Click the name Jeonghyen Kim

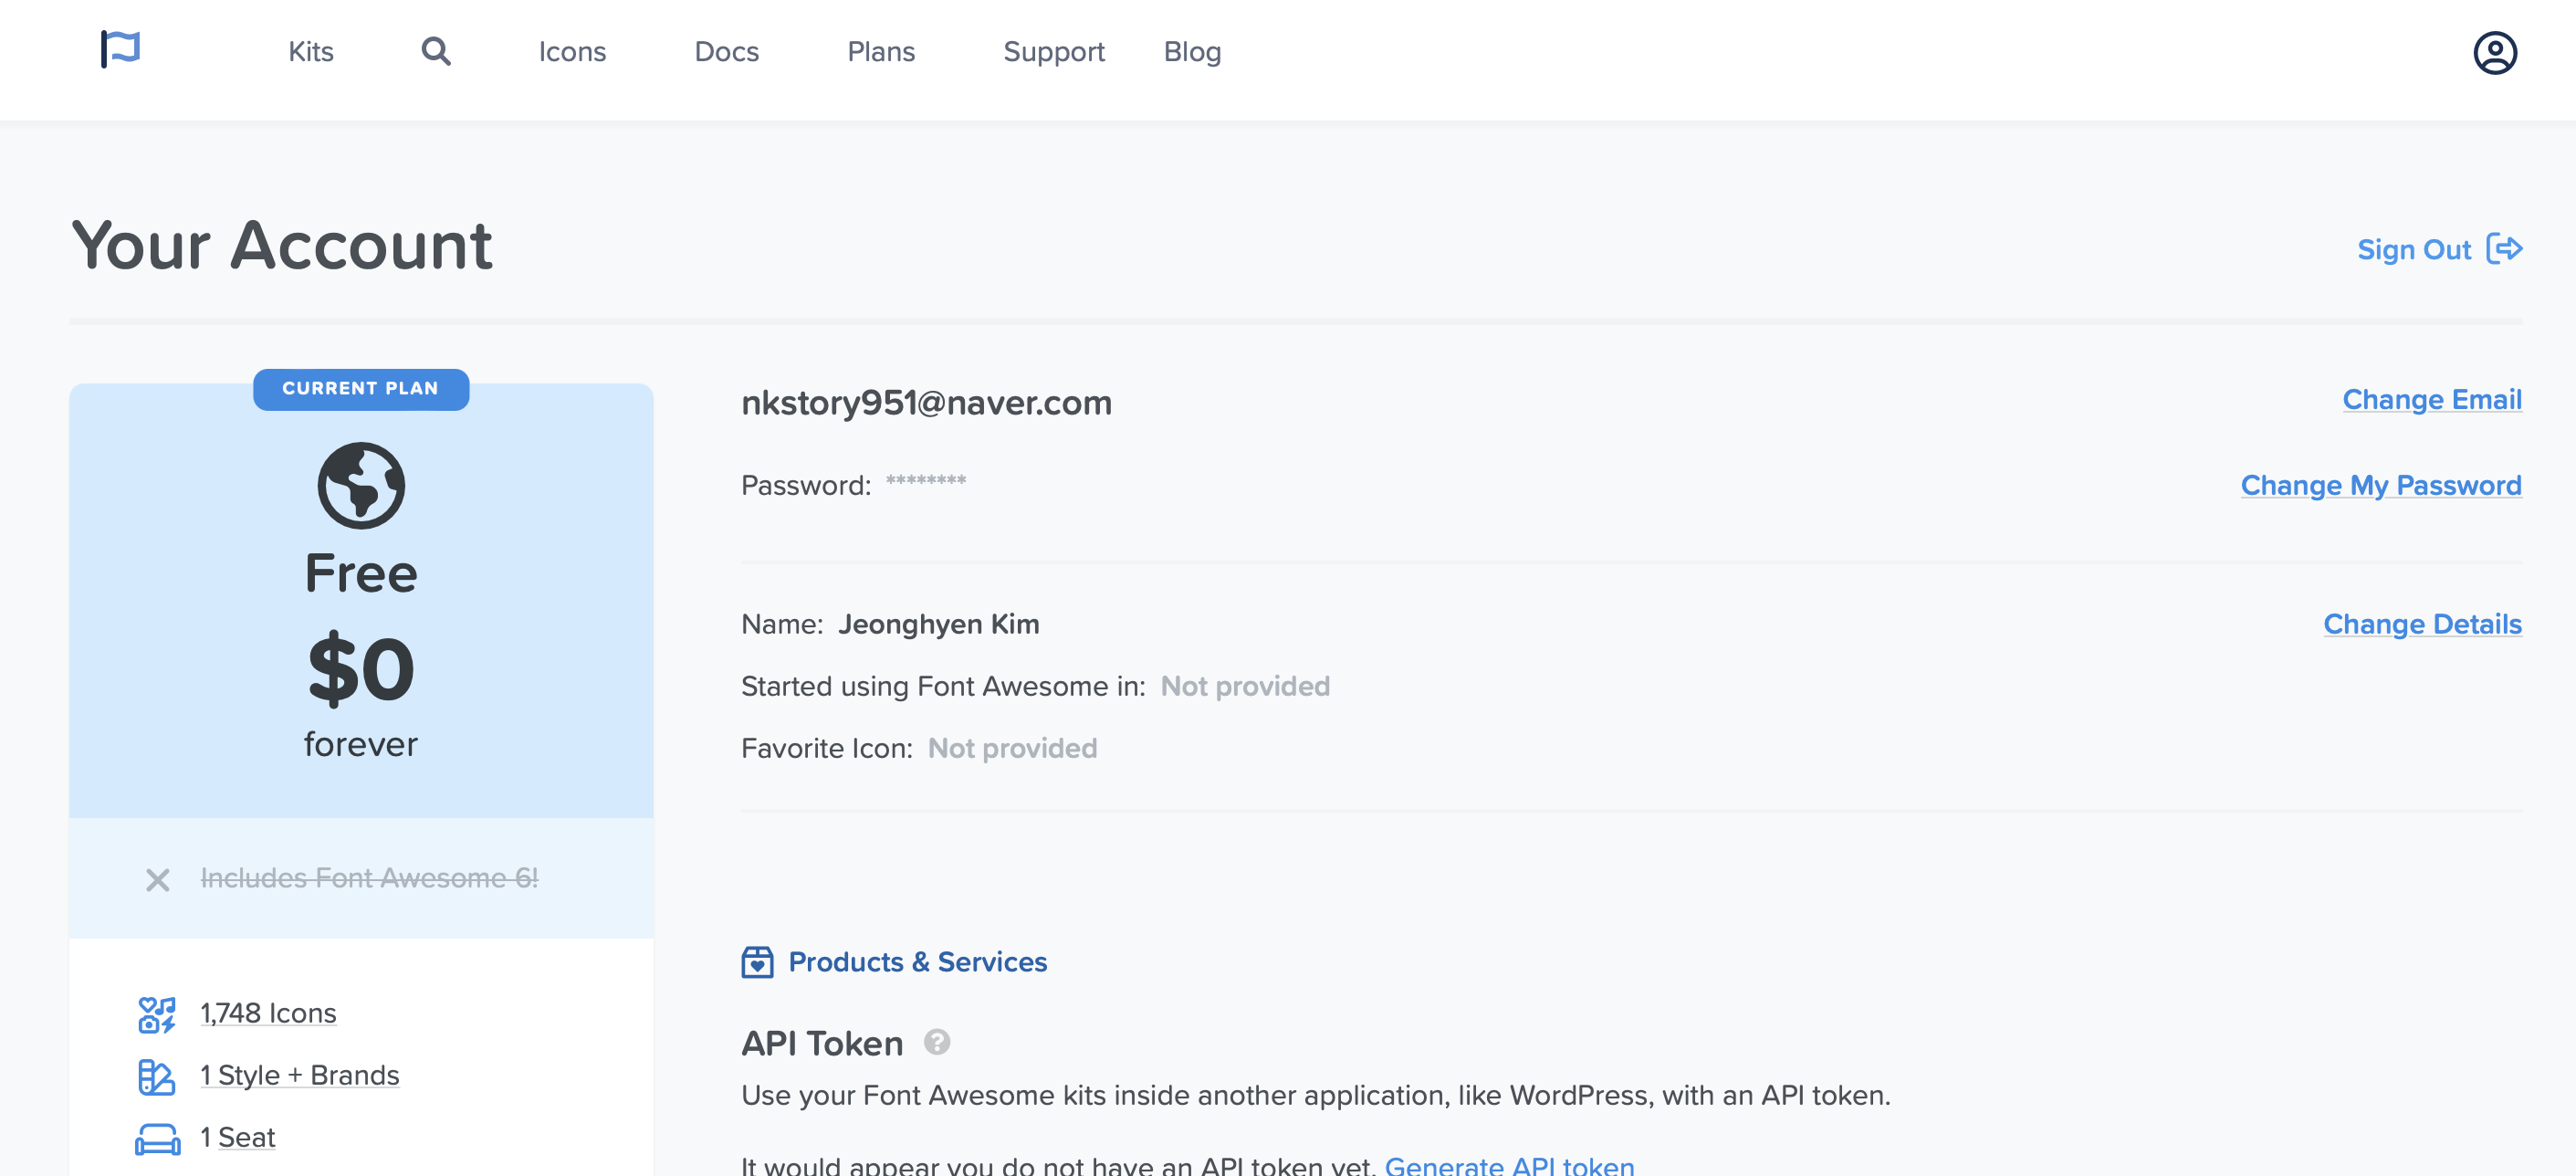pyautogui.click(x=938, y=624)
